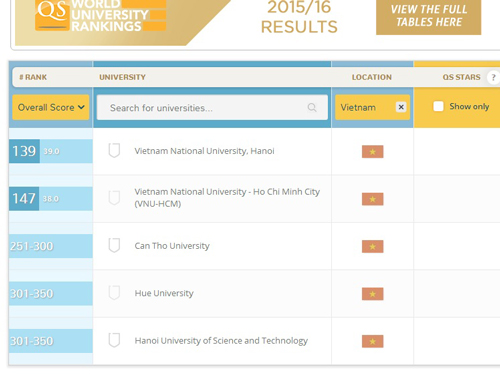Click Vietnam flag in Vietnam National University, Hanoi row

(373, 152)
